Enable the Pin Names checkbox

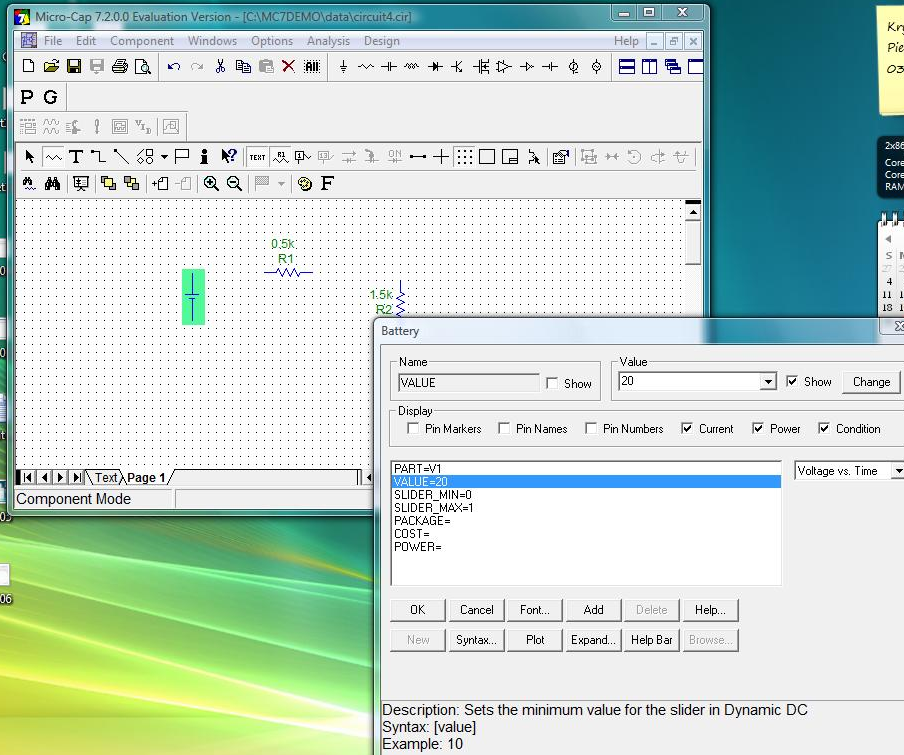tap(504, 428)
